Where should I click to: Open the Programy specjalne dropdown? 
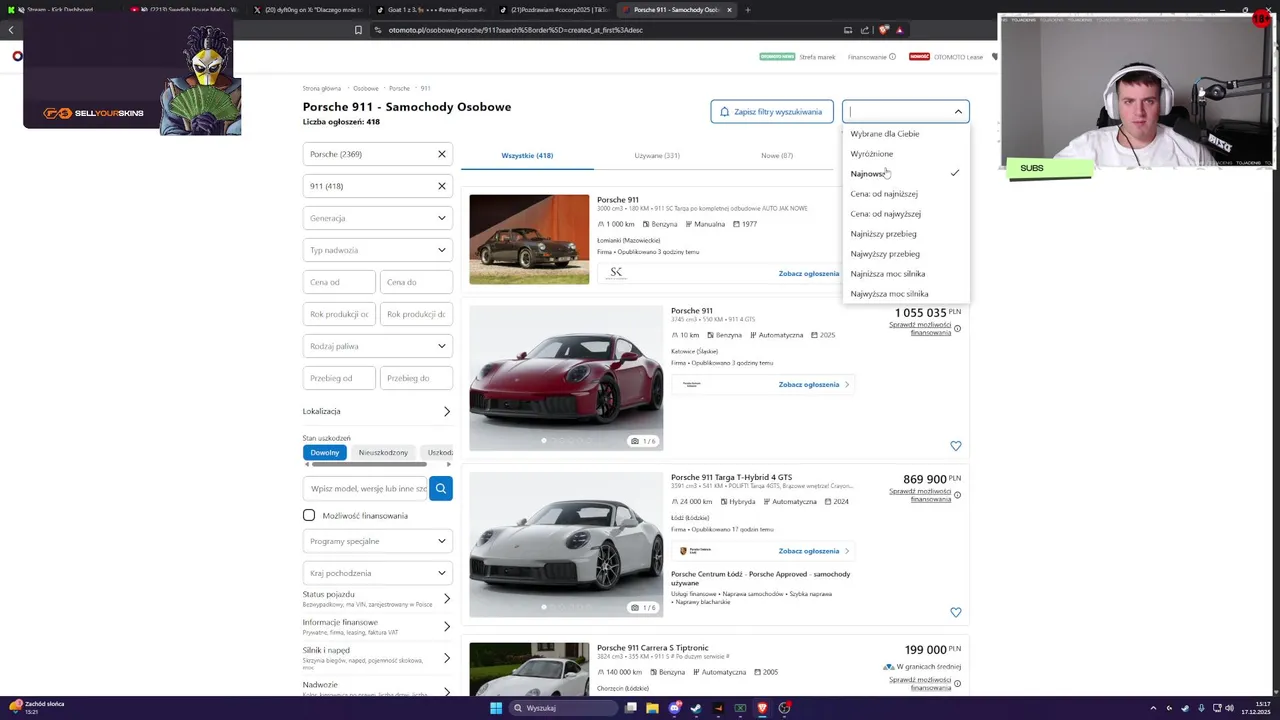pos(378,541)
